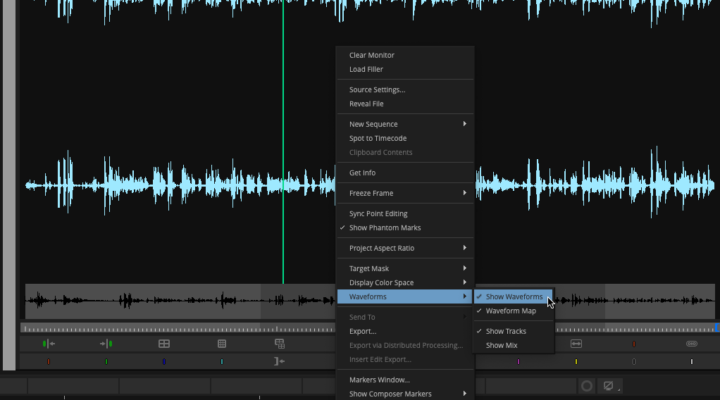Click the green marker with left arrow icon
The height and width of the screenshot is (400, 720).
(48, 344)
